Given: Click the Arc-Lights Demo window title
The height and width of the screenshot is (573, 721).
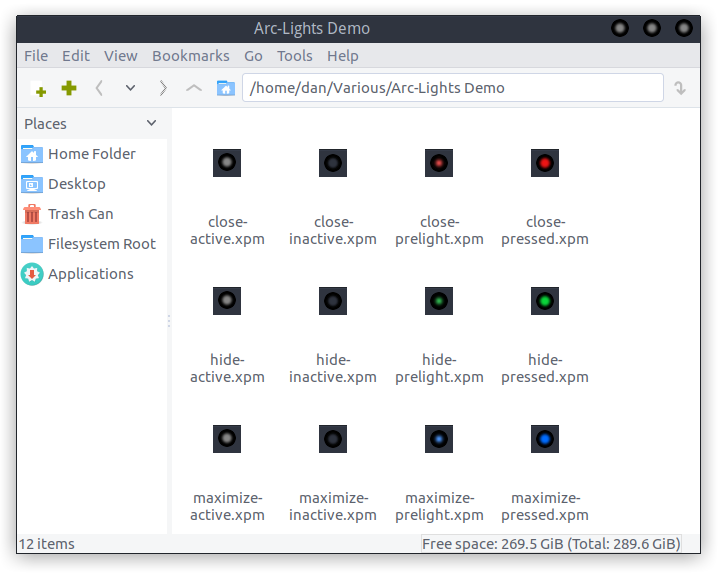Looking at the screenshot, I should point(312,29).
